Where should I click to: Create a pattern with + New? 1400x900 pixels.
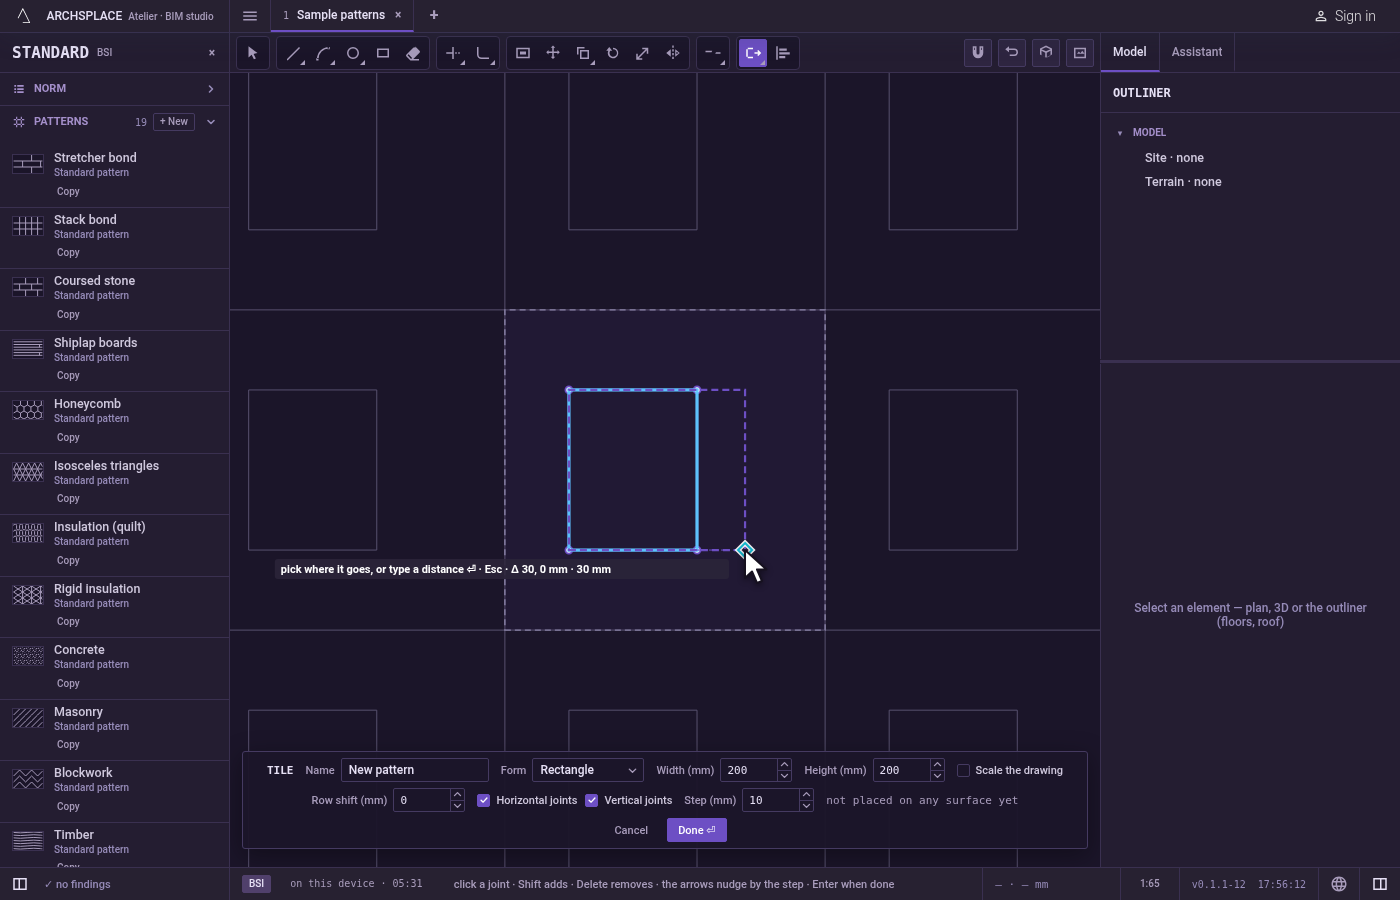tap(174, 122)
